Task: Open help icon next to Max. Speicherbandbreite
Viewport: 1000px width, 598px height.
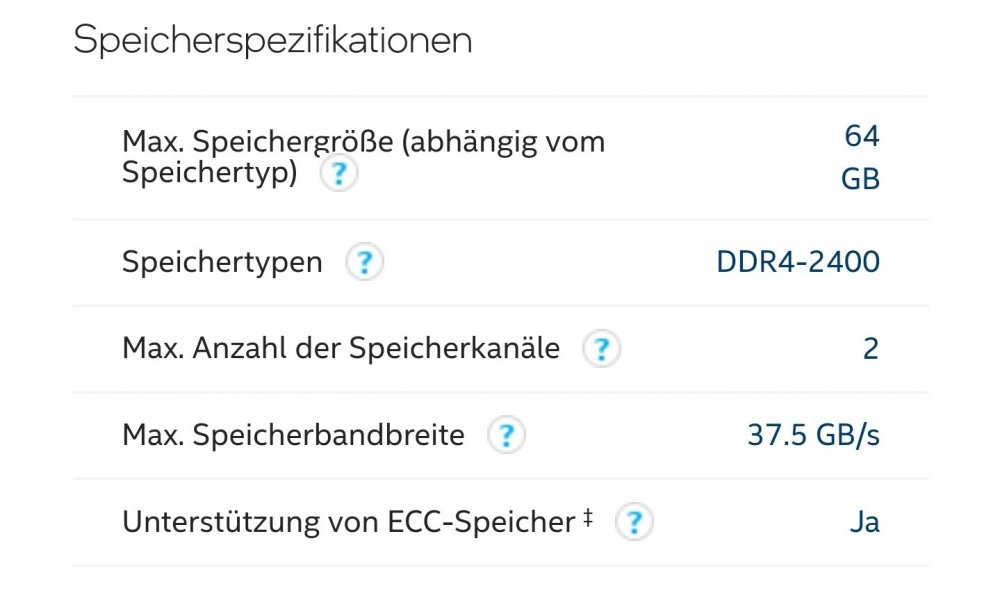Action: point(506,435)
